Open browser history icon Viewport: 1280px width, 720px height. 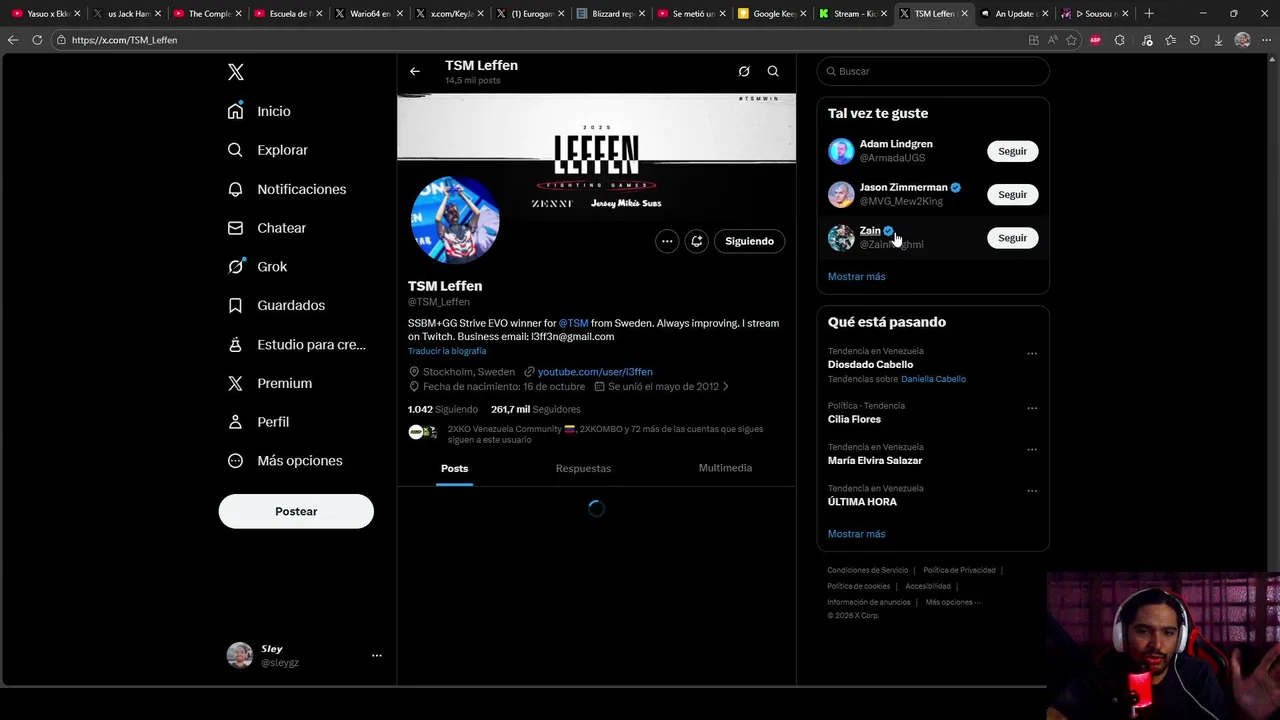pyautogui.click(x=1194, y=40)
